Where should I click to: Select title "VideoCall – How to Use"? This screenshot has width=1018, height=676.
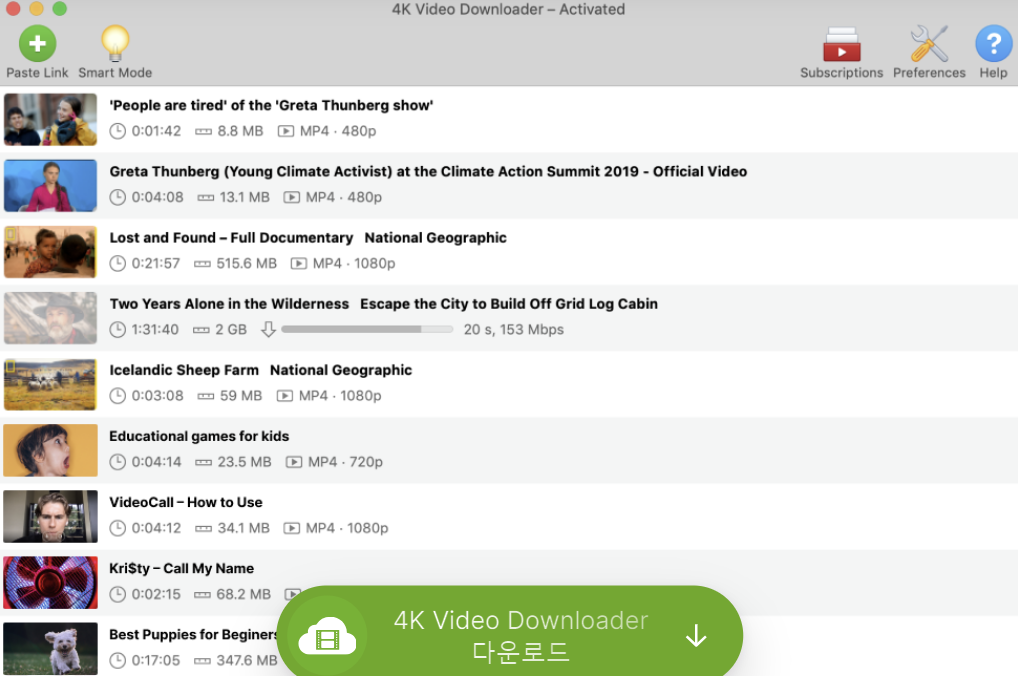click(186, 503)
